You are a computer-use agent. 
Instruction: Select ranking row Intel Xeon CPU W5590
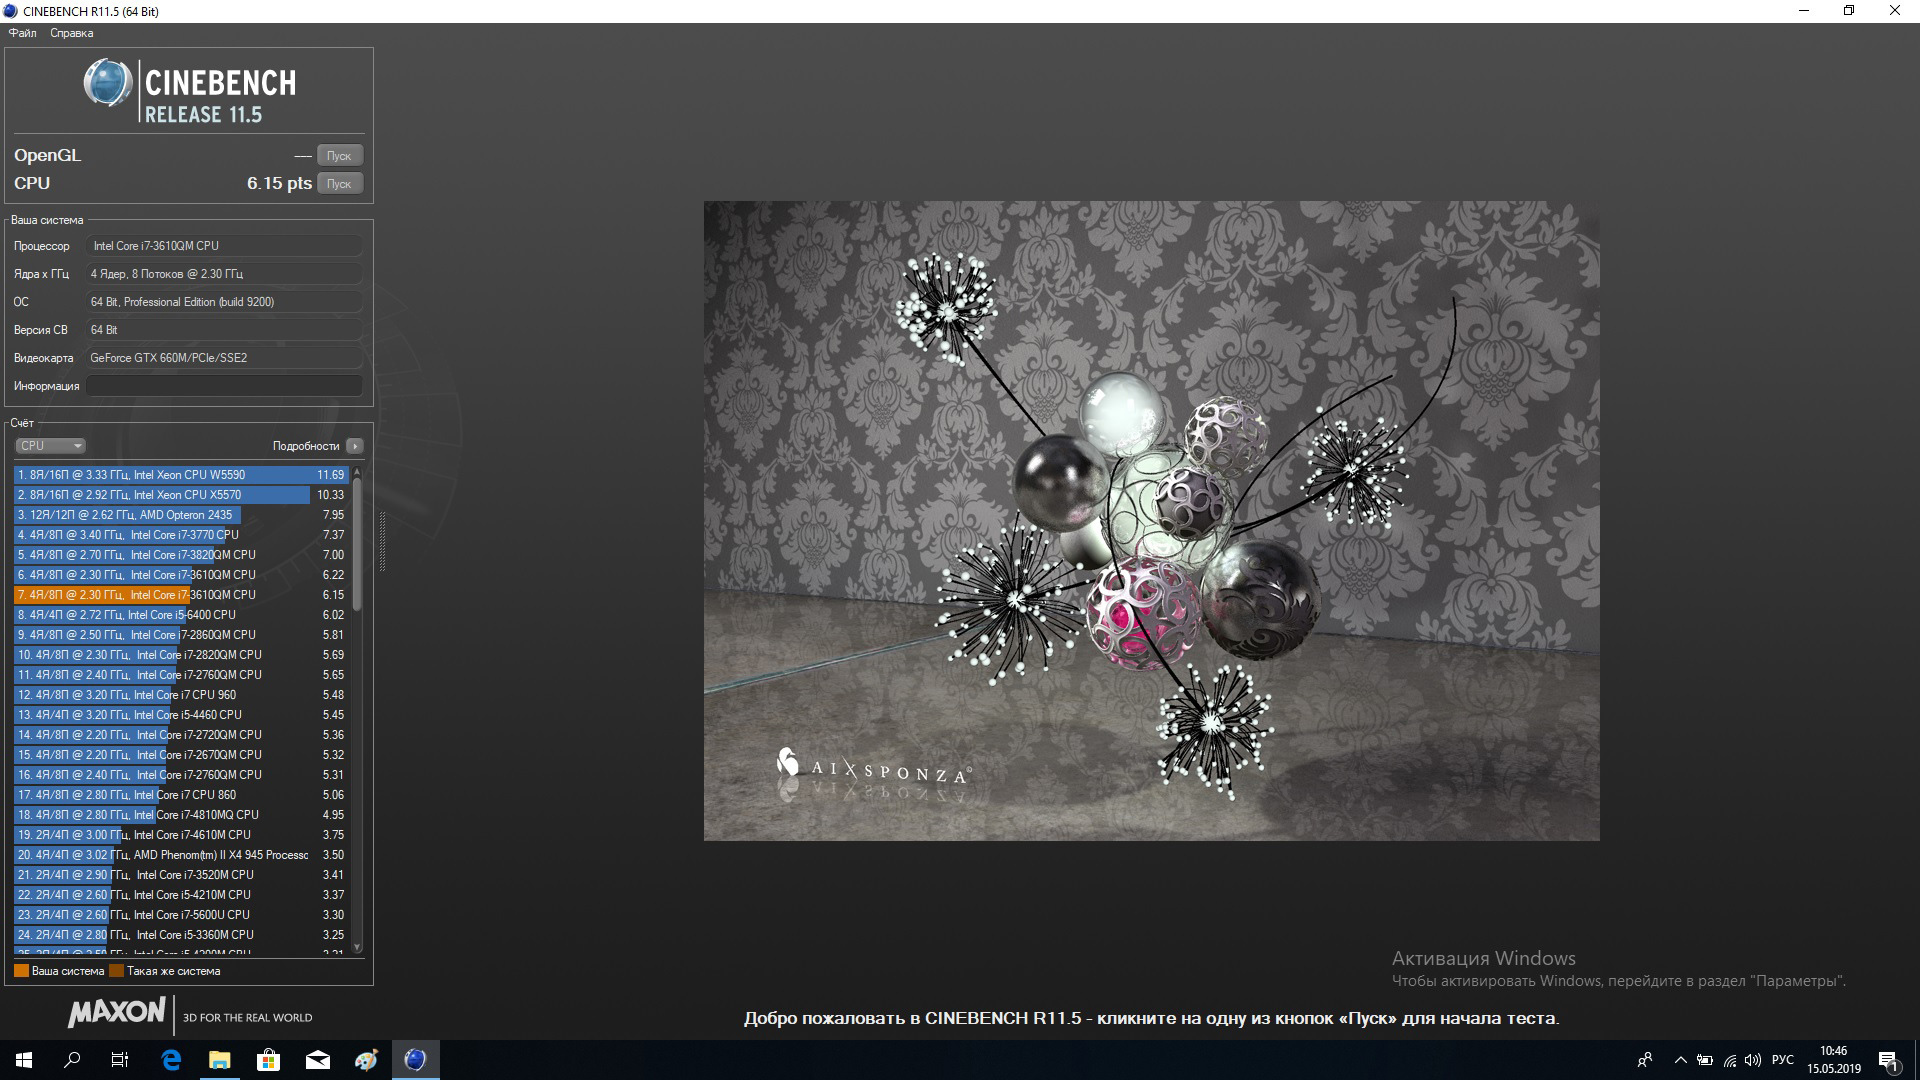click(x=181, y=475)
